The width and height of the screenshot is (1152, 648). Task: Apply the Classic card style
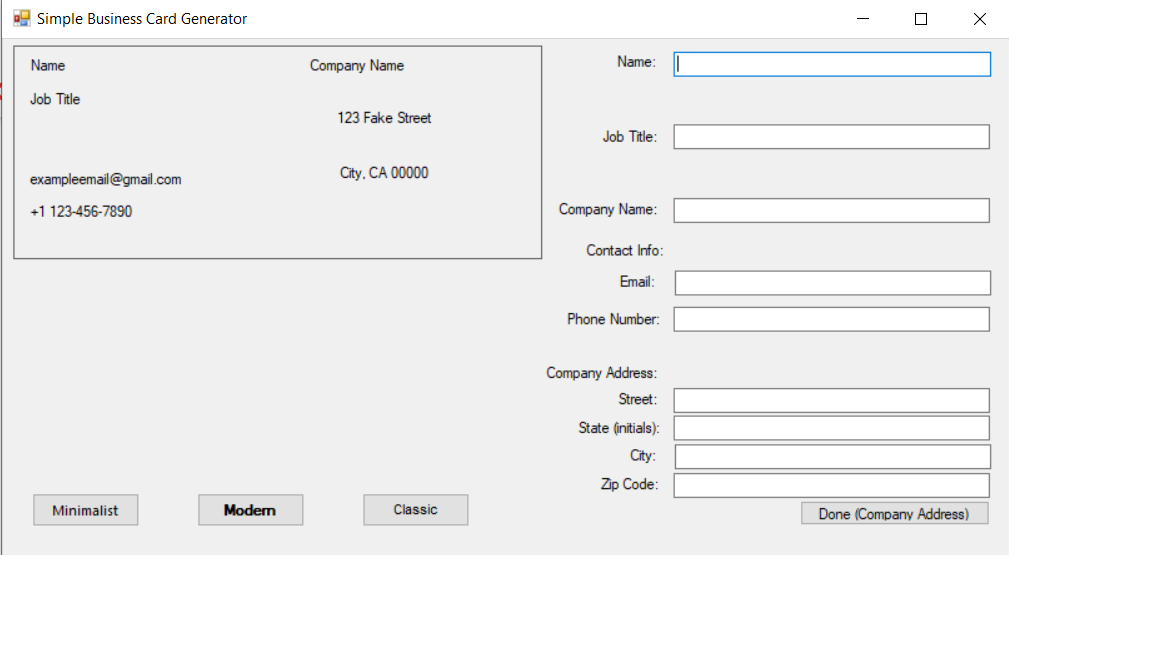(x=415, y=510)
